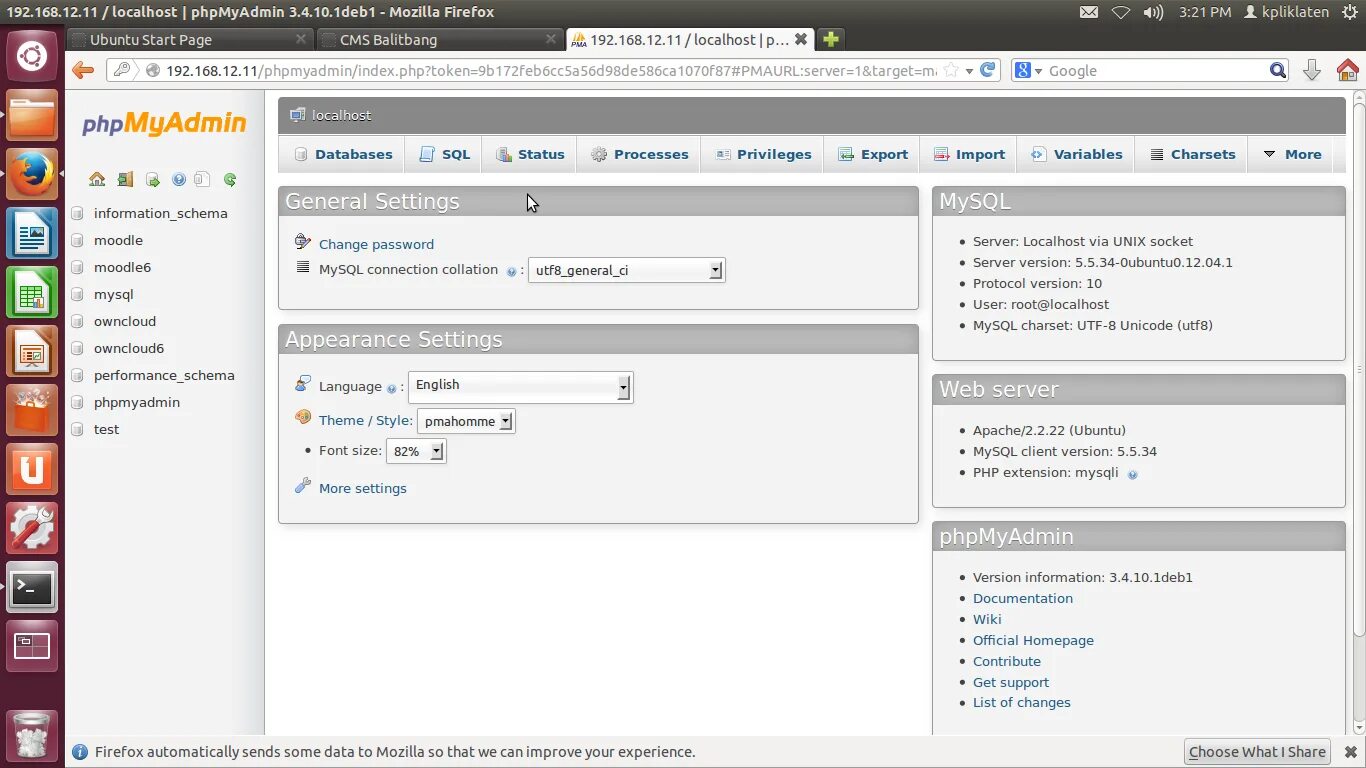Reload page with Firefox refresh icon
1366x768 pixels.
point(988,70)
